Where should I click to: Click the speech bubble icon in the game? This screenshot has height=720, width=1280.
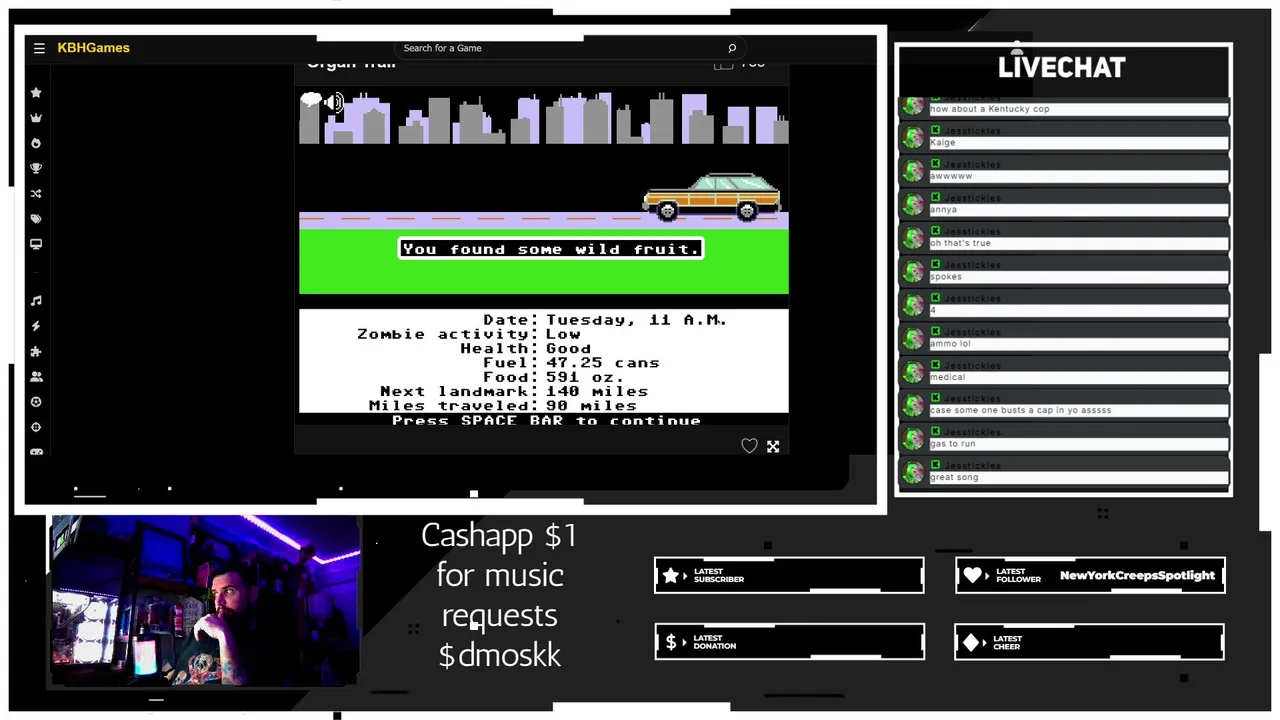311,99
